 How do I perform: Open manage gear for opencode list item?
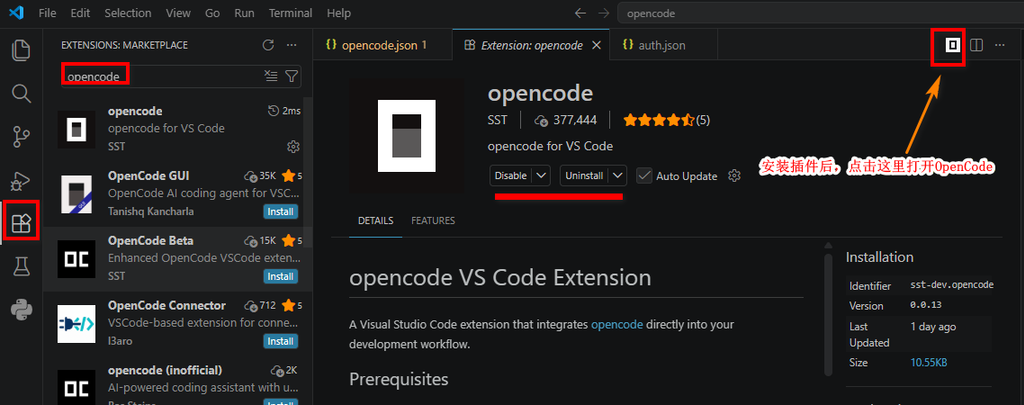click(x=293, y=146)
